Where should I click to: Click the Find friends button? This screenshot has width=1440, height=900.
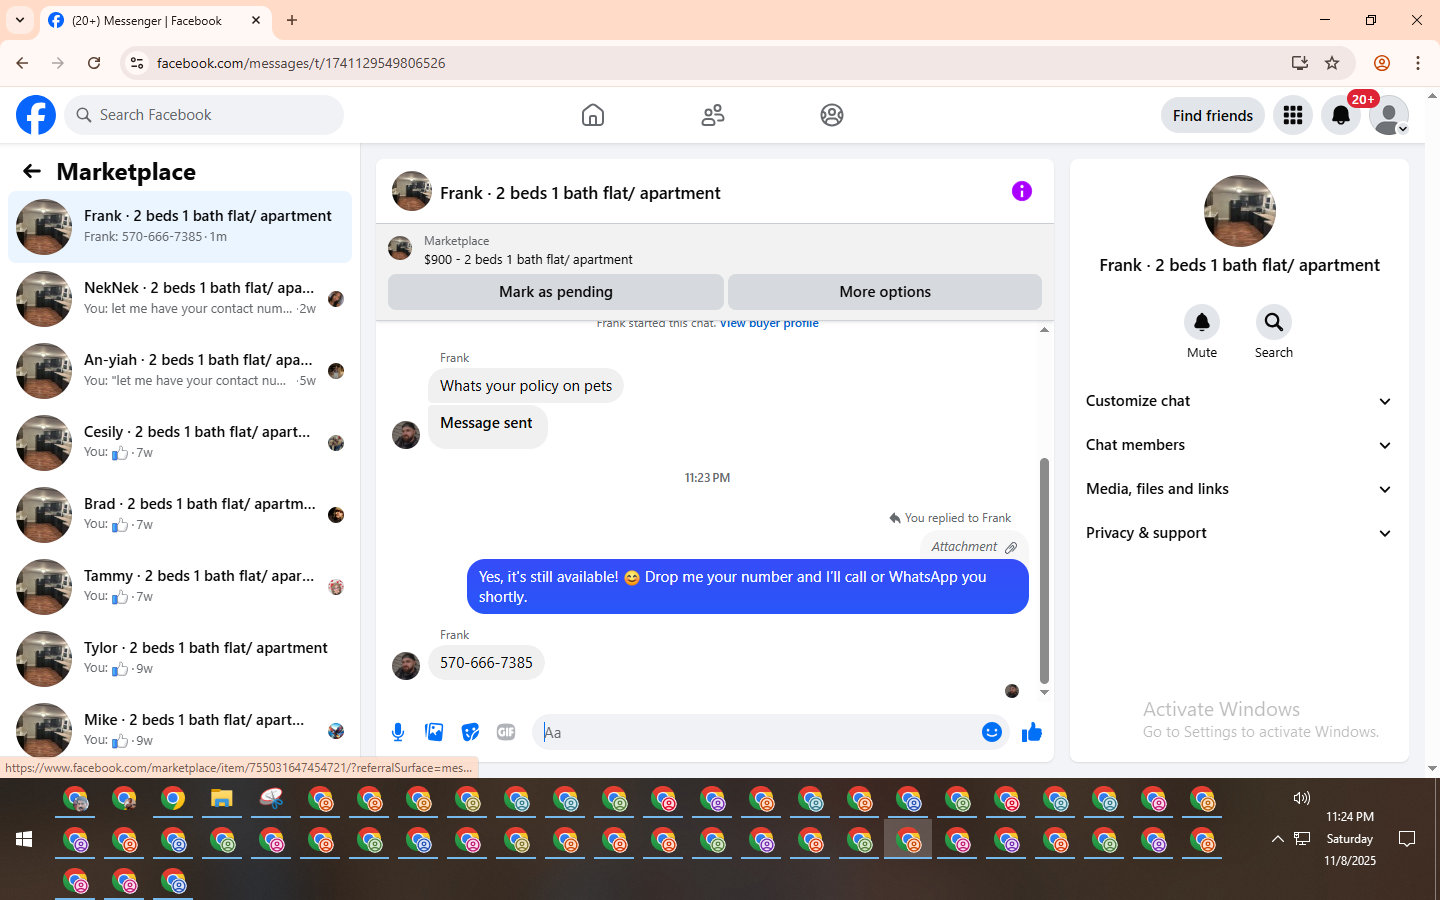1213,115
